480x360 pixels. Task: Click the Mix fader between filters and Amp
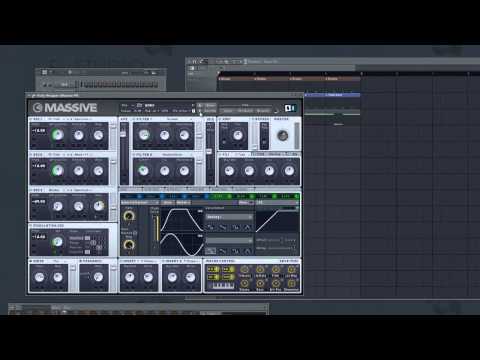(210, 152)
